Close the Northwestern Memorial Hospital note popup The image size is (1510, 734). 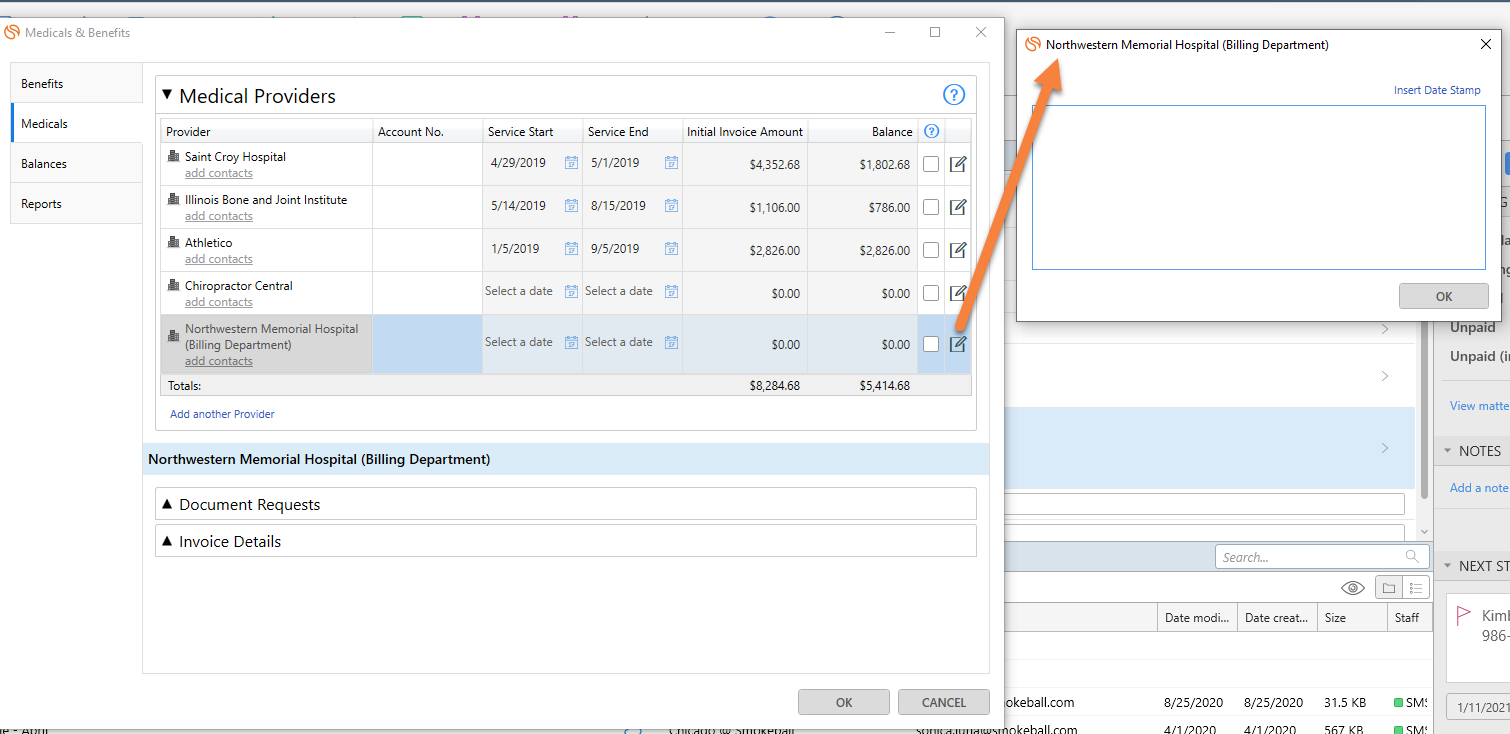tap(1485, 44)
